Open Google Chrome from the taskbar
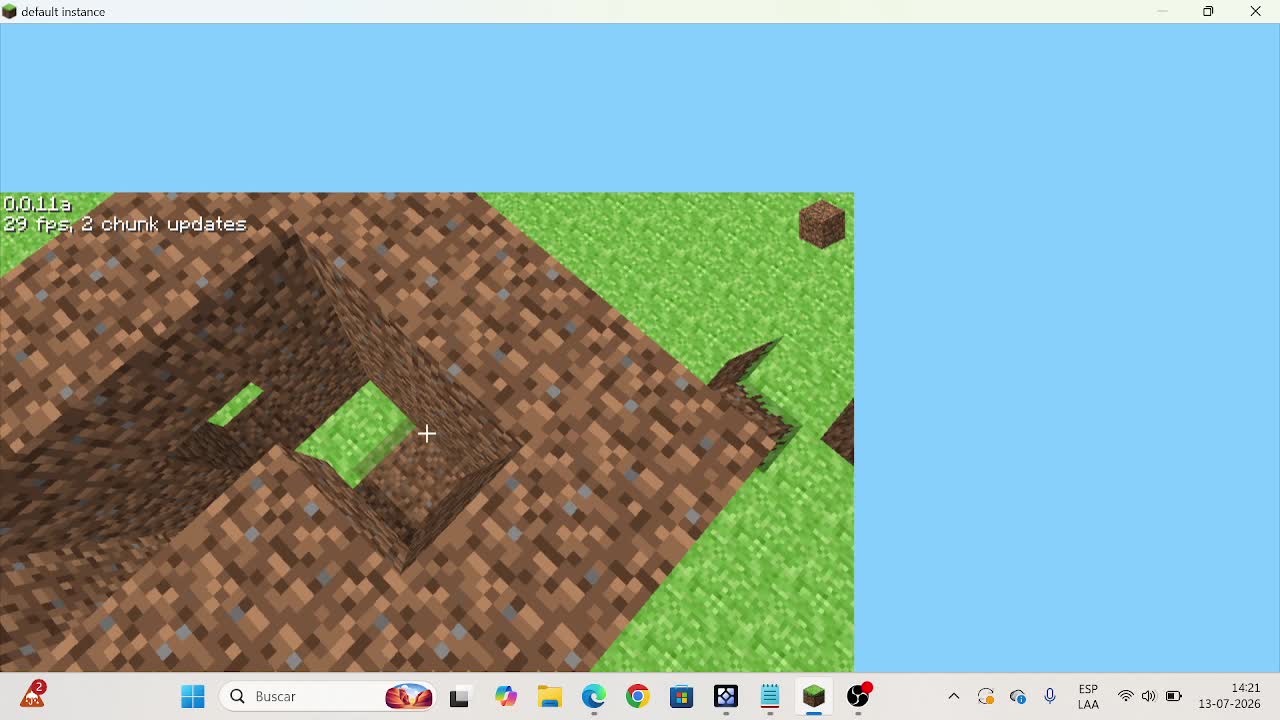This screenshot has height=720, width=1280. pos(638,696)
